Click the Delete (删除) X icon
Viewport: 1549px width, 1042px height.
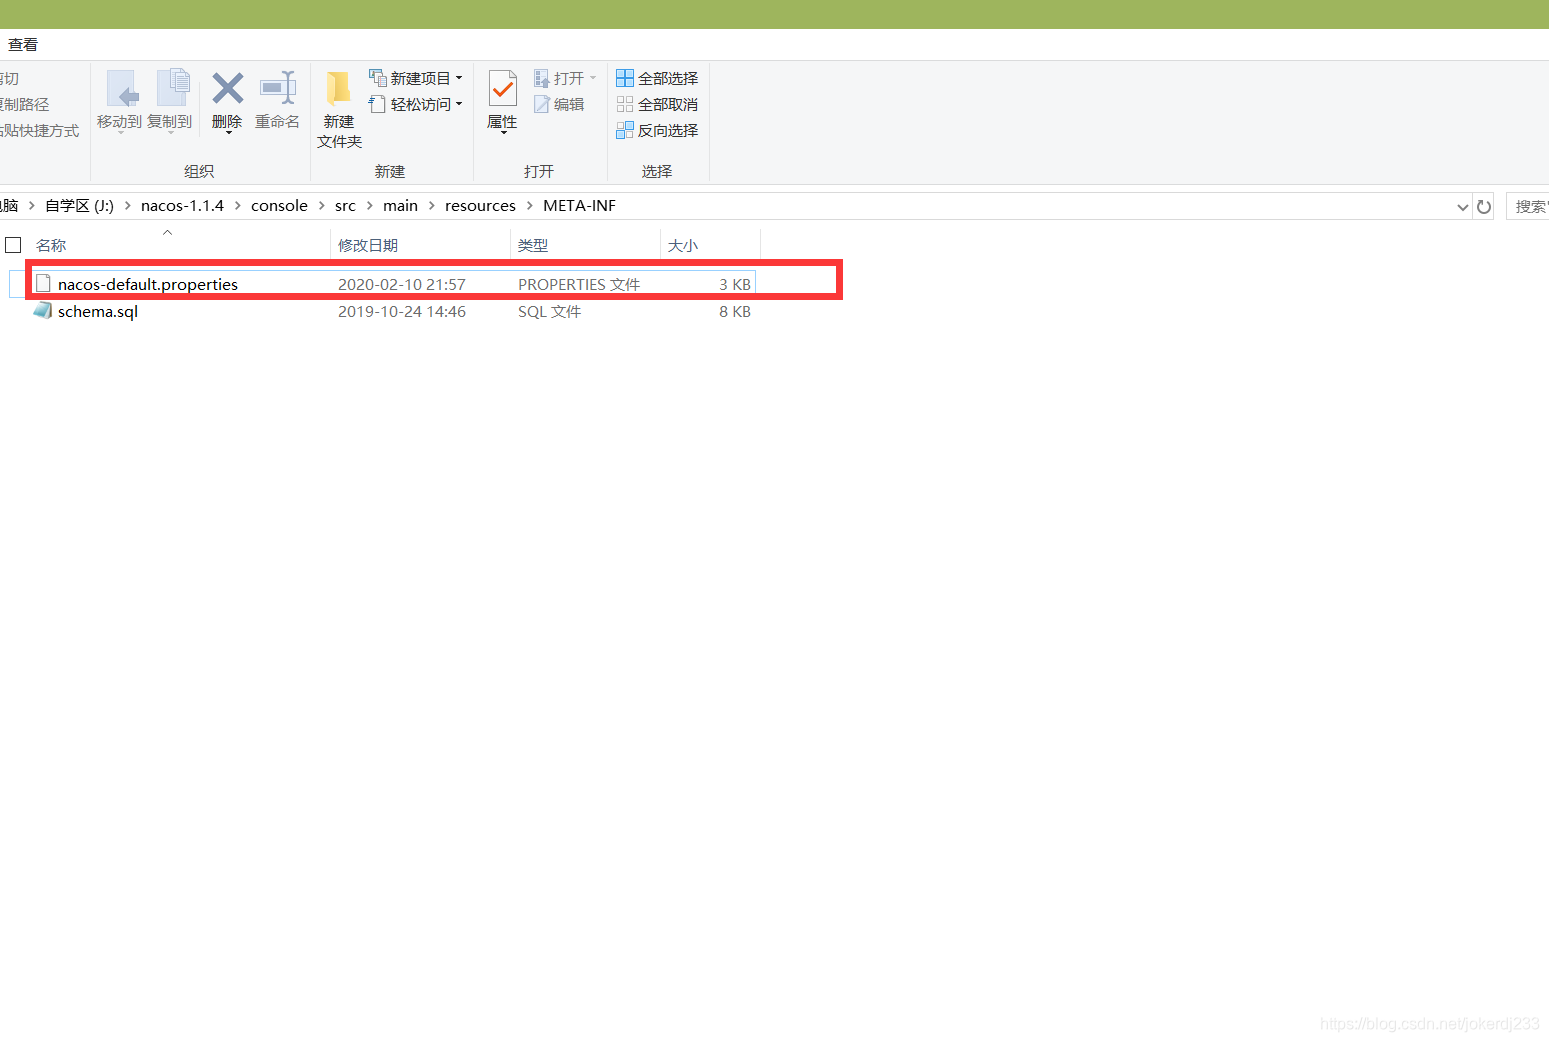click(227, 88)
